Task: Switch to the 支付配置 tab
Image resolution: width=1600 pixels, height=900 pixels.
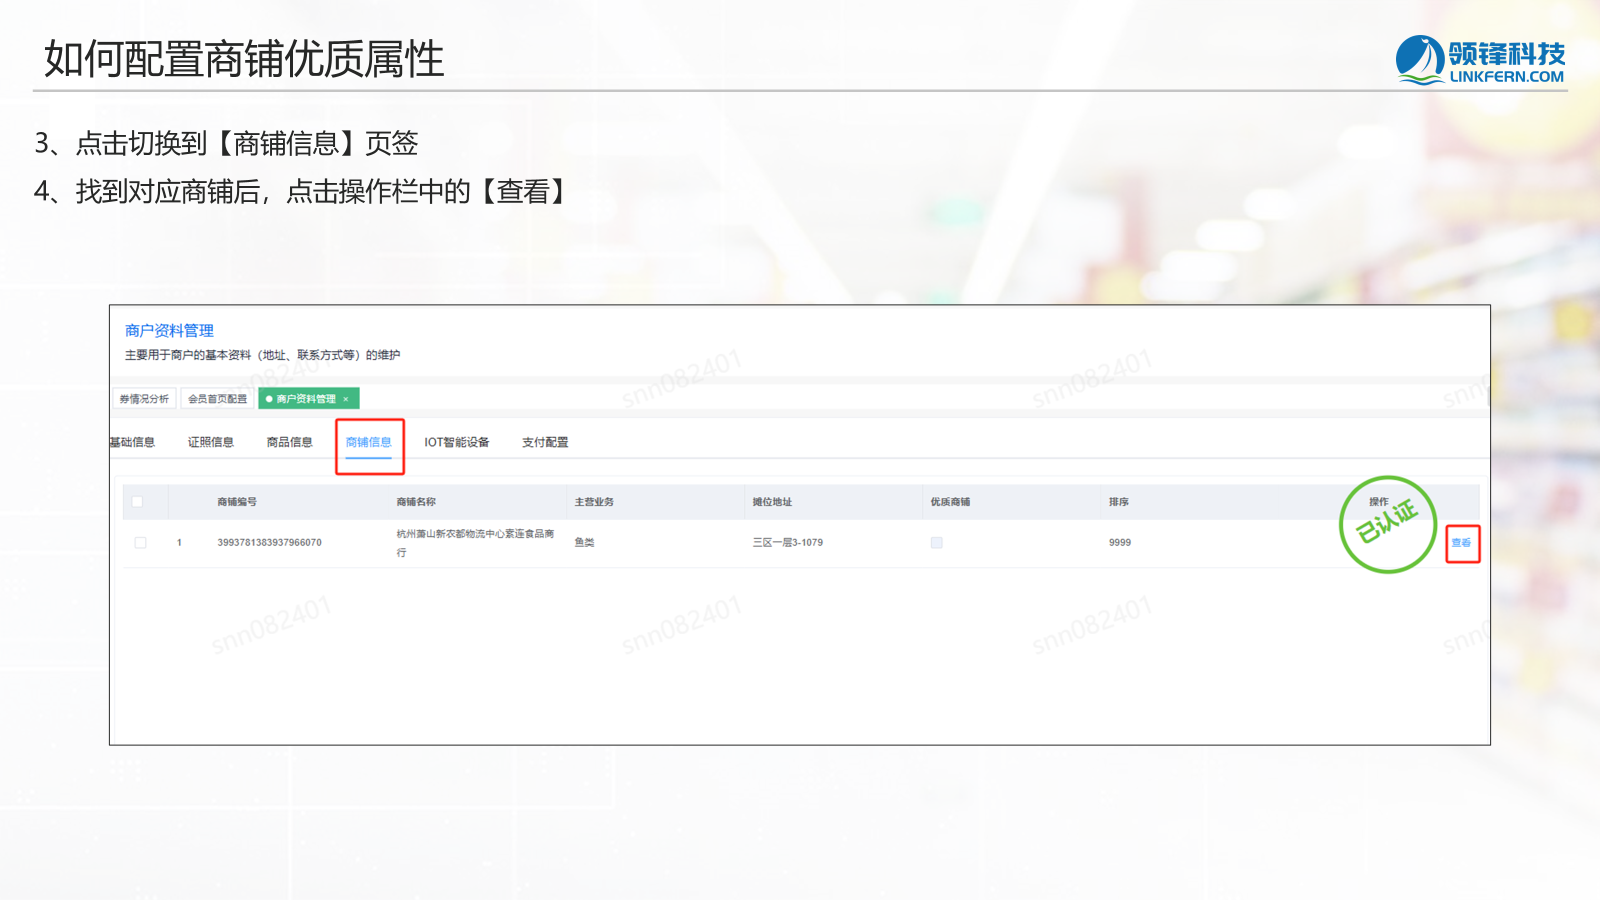Action: (545, 442)
